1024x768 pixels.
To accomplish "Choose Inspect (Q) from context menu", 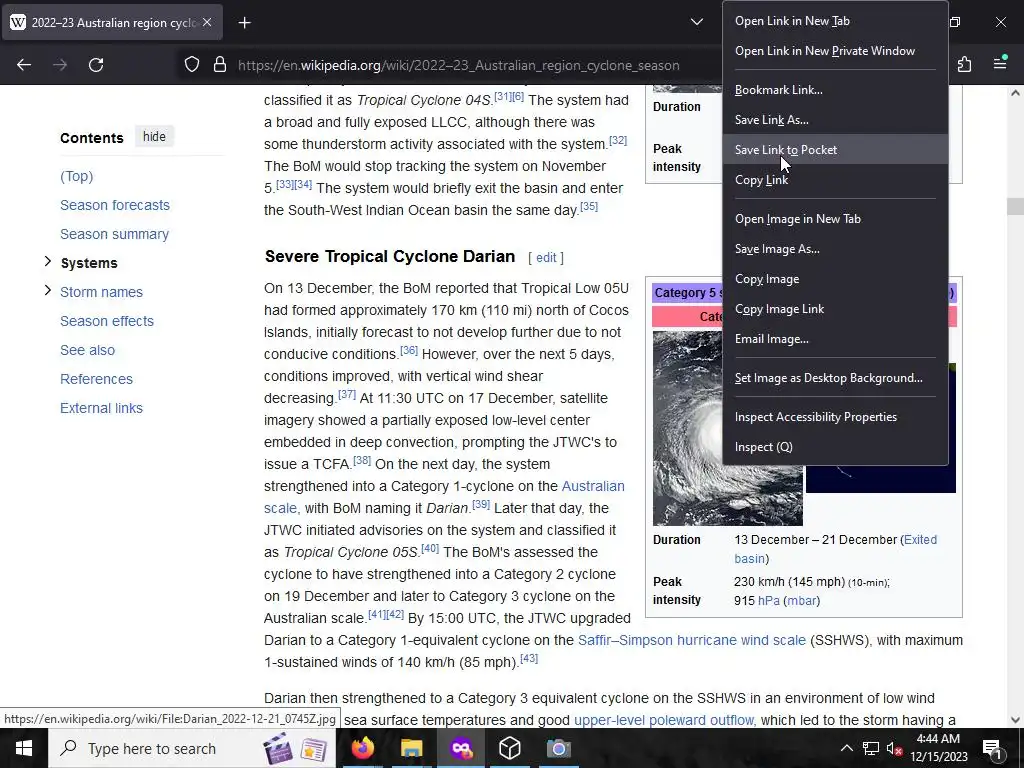I will (x=835, y=447).
